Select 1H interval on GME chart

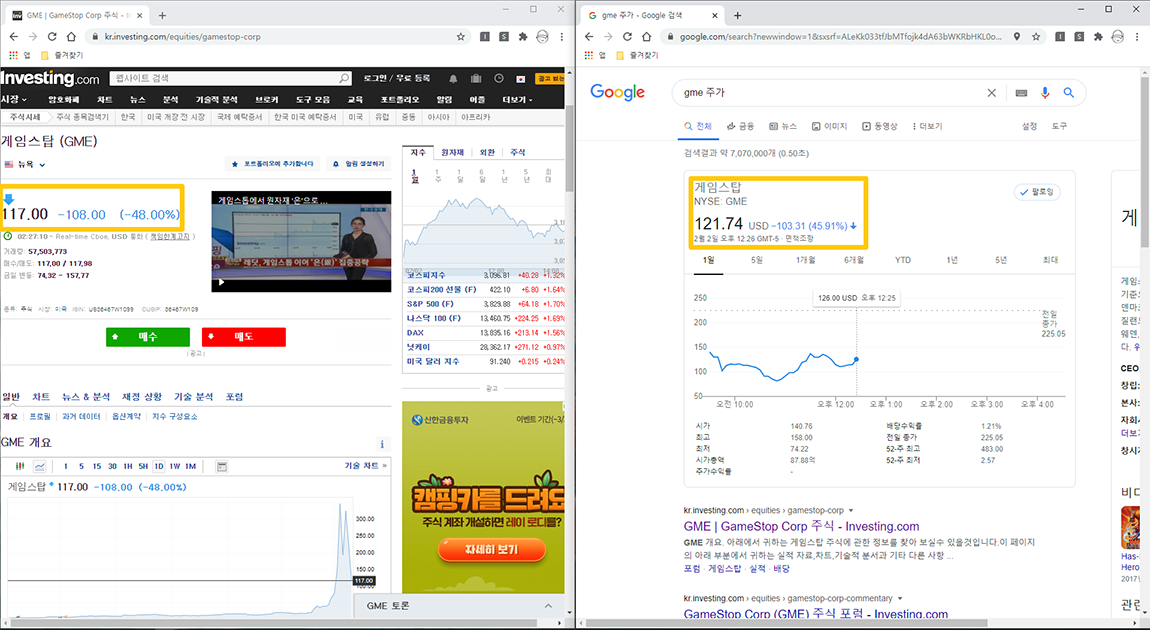click(128, 466)
